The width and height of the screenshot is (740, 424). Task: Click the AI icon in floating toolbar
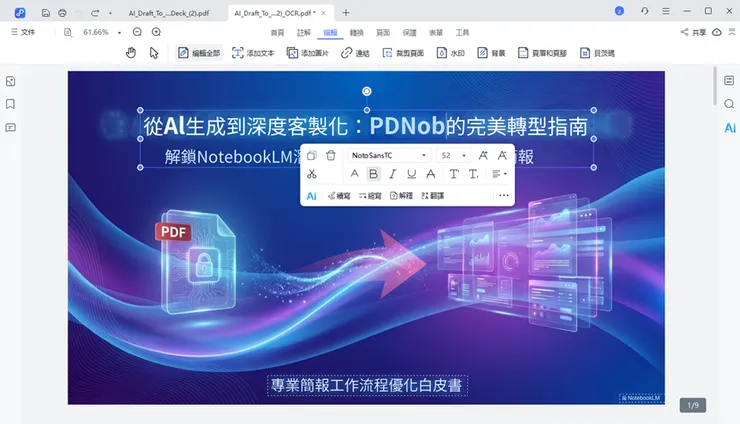click(x=311, y=196)
